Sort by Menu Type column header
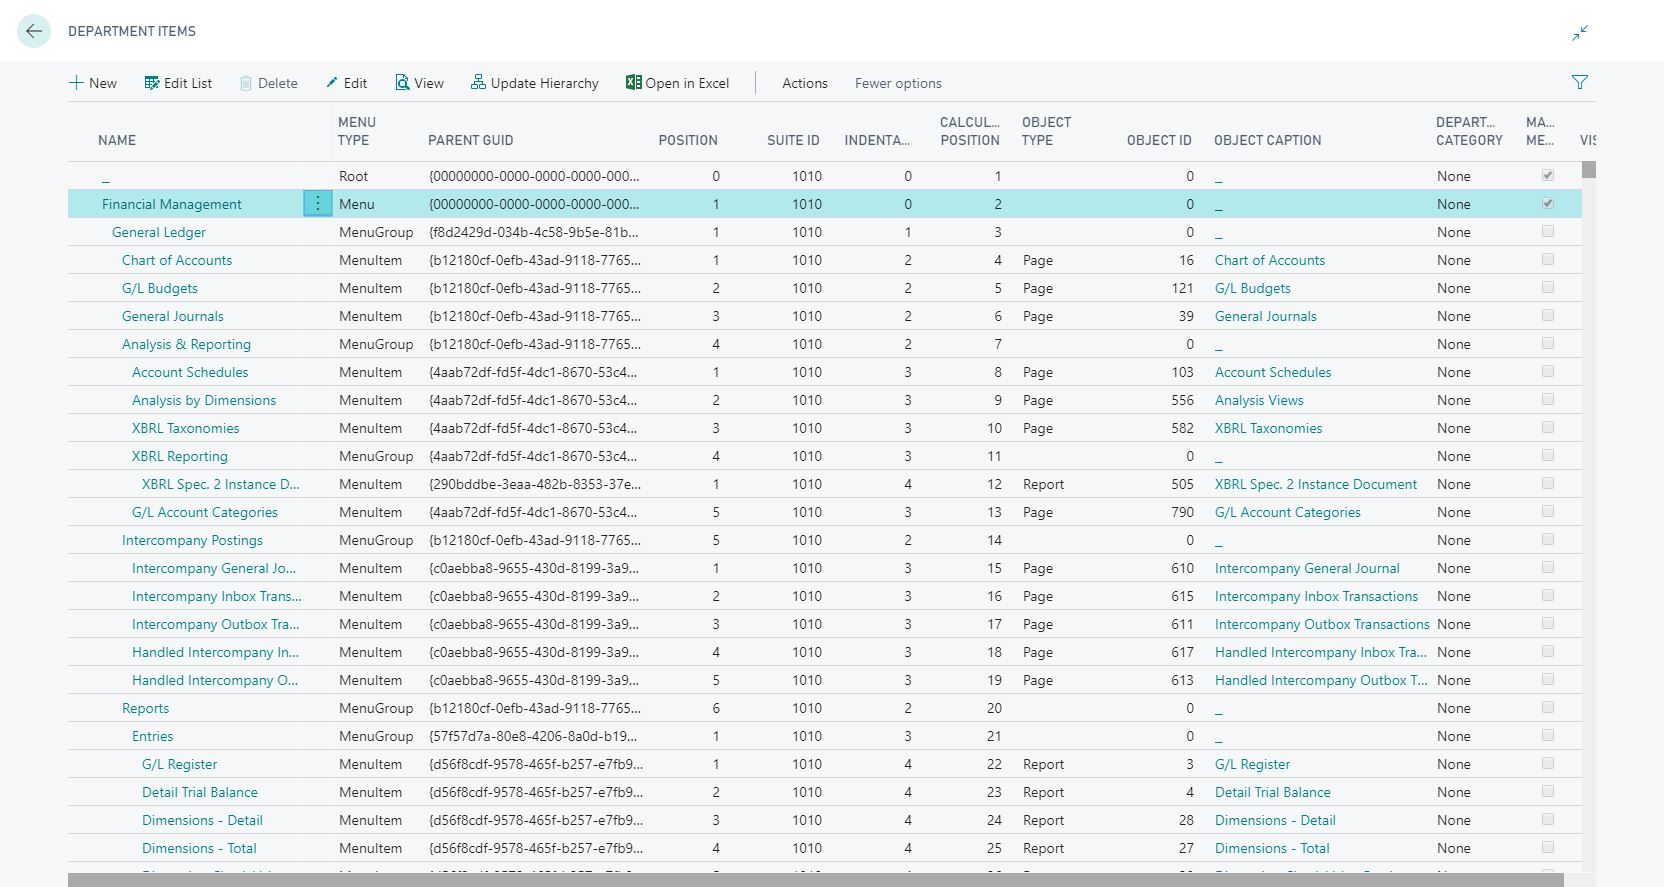The image size is (1664, 887). point(357,131)
